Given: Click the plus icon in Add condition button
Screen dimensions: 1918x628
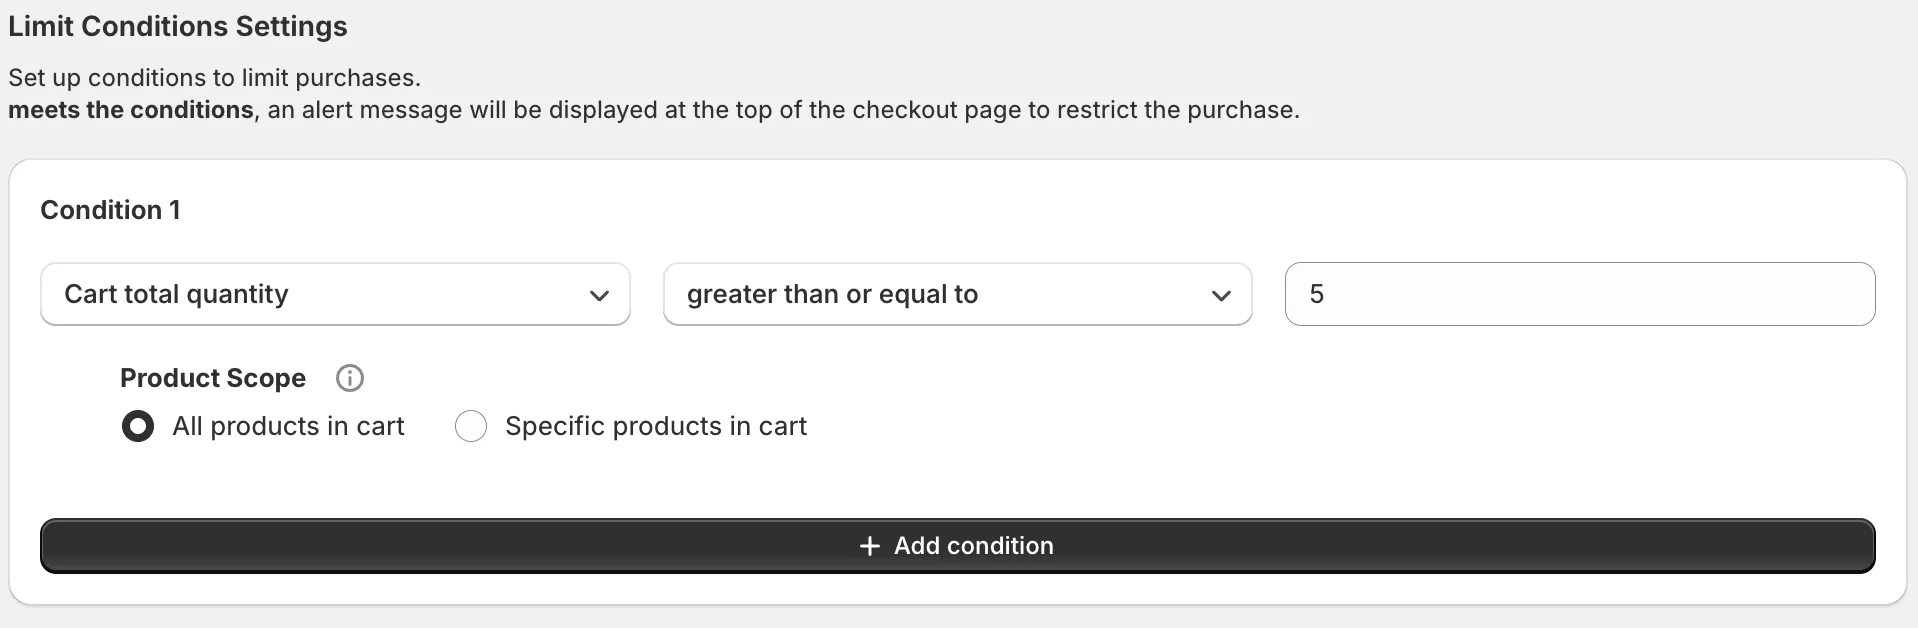Looking at the screenshot, I should click(869, 546).
